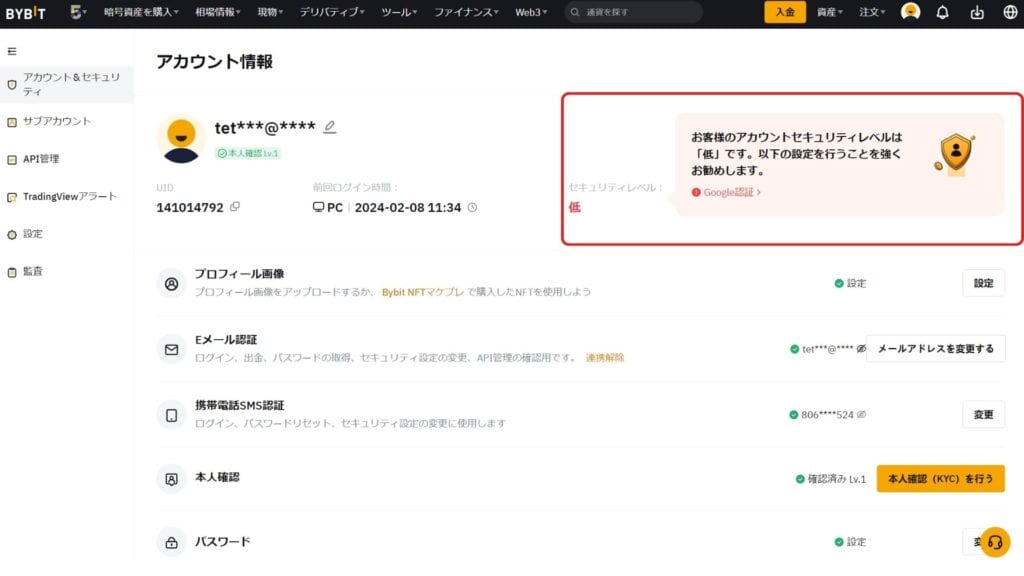Open the notifications bell
Viewport: 1024px width, 576px height.
942,12
